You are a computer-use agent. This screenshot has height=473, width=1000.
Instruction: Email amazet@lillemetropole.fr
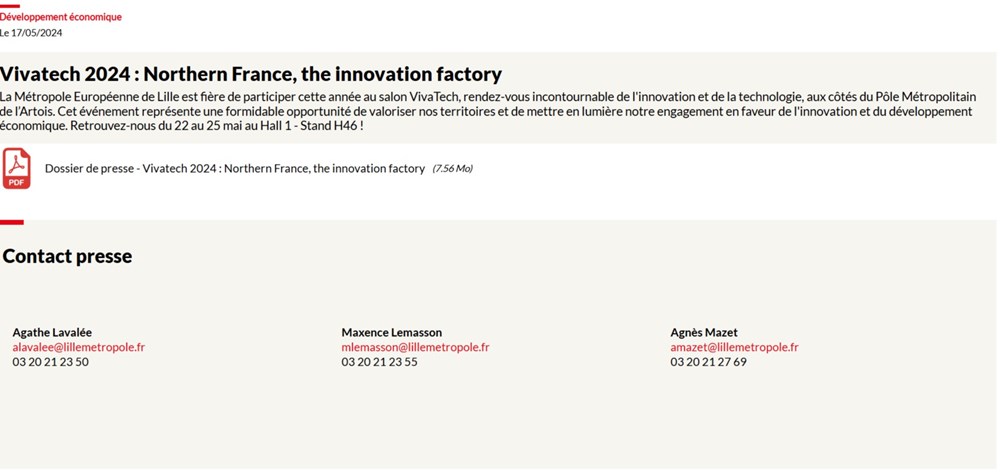click(x=734, y=347)
